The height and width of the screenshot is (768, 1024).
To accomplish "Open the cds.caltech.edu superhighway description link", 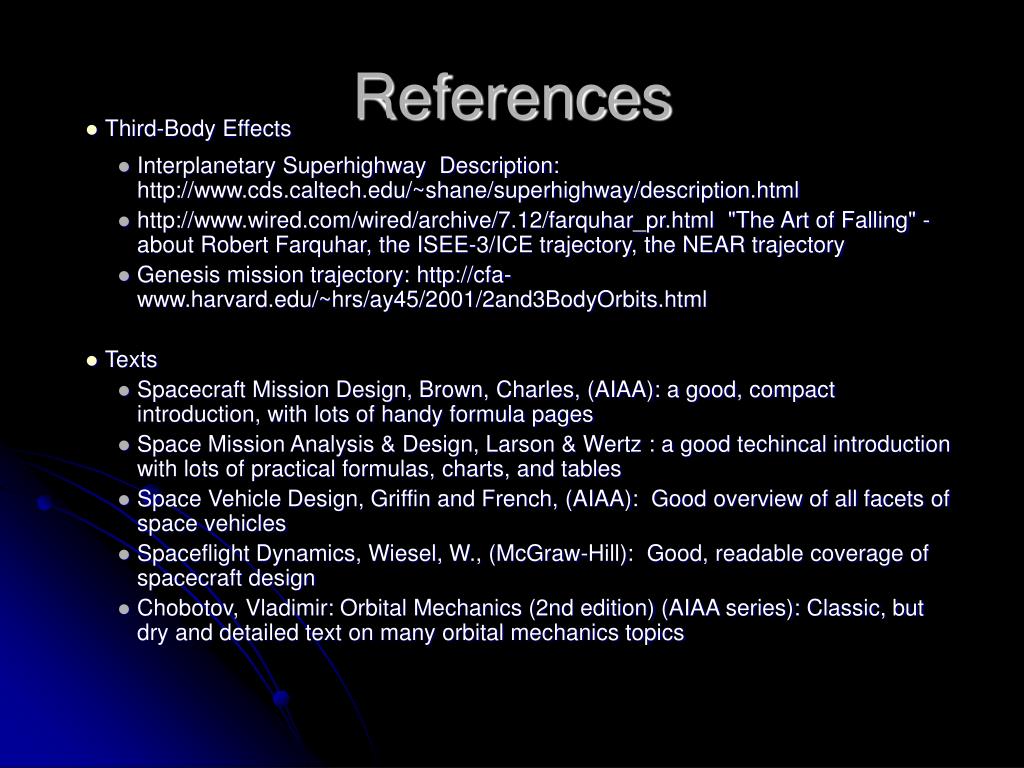I will 468,191.
